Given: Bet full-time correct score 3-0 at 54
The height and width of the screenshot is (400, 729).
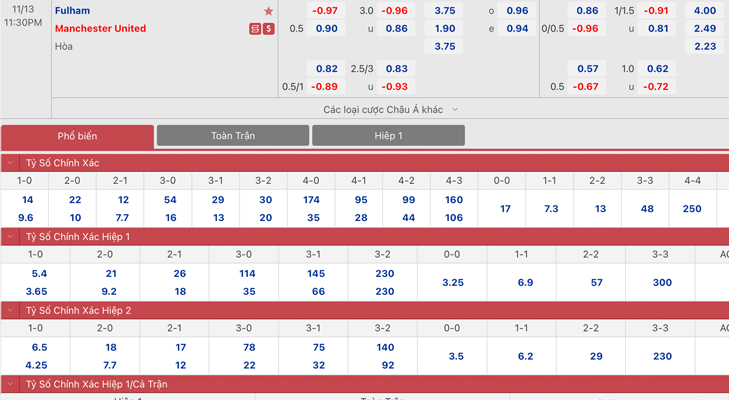Looking at the screenshot, I should point(170,200).
